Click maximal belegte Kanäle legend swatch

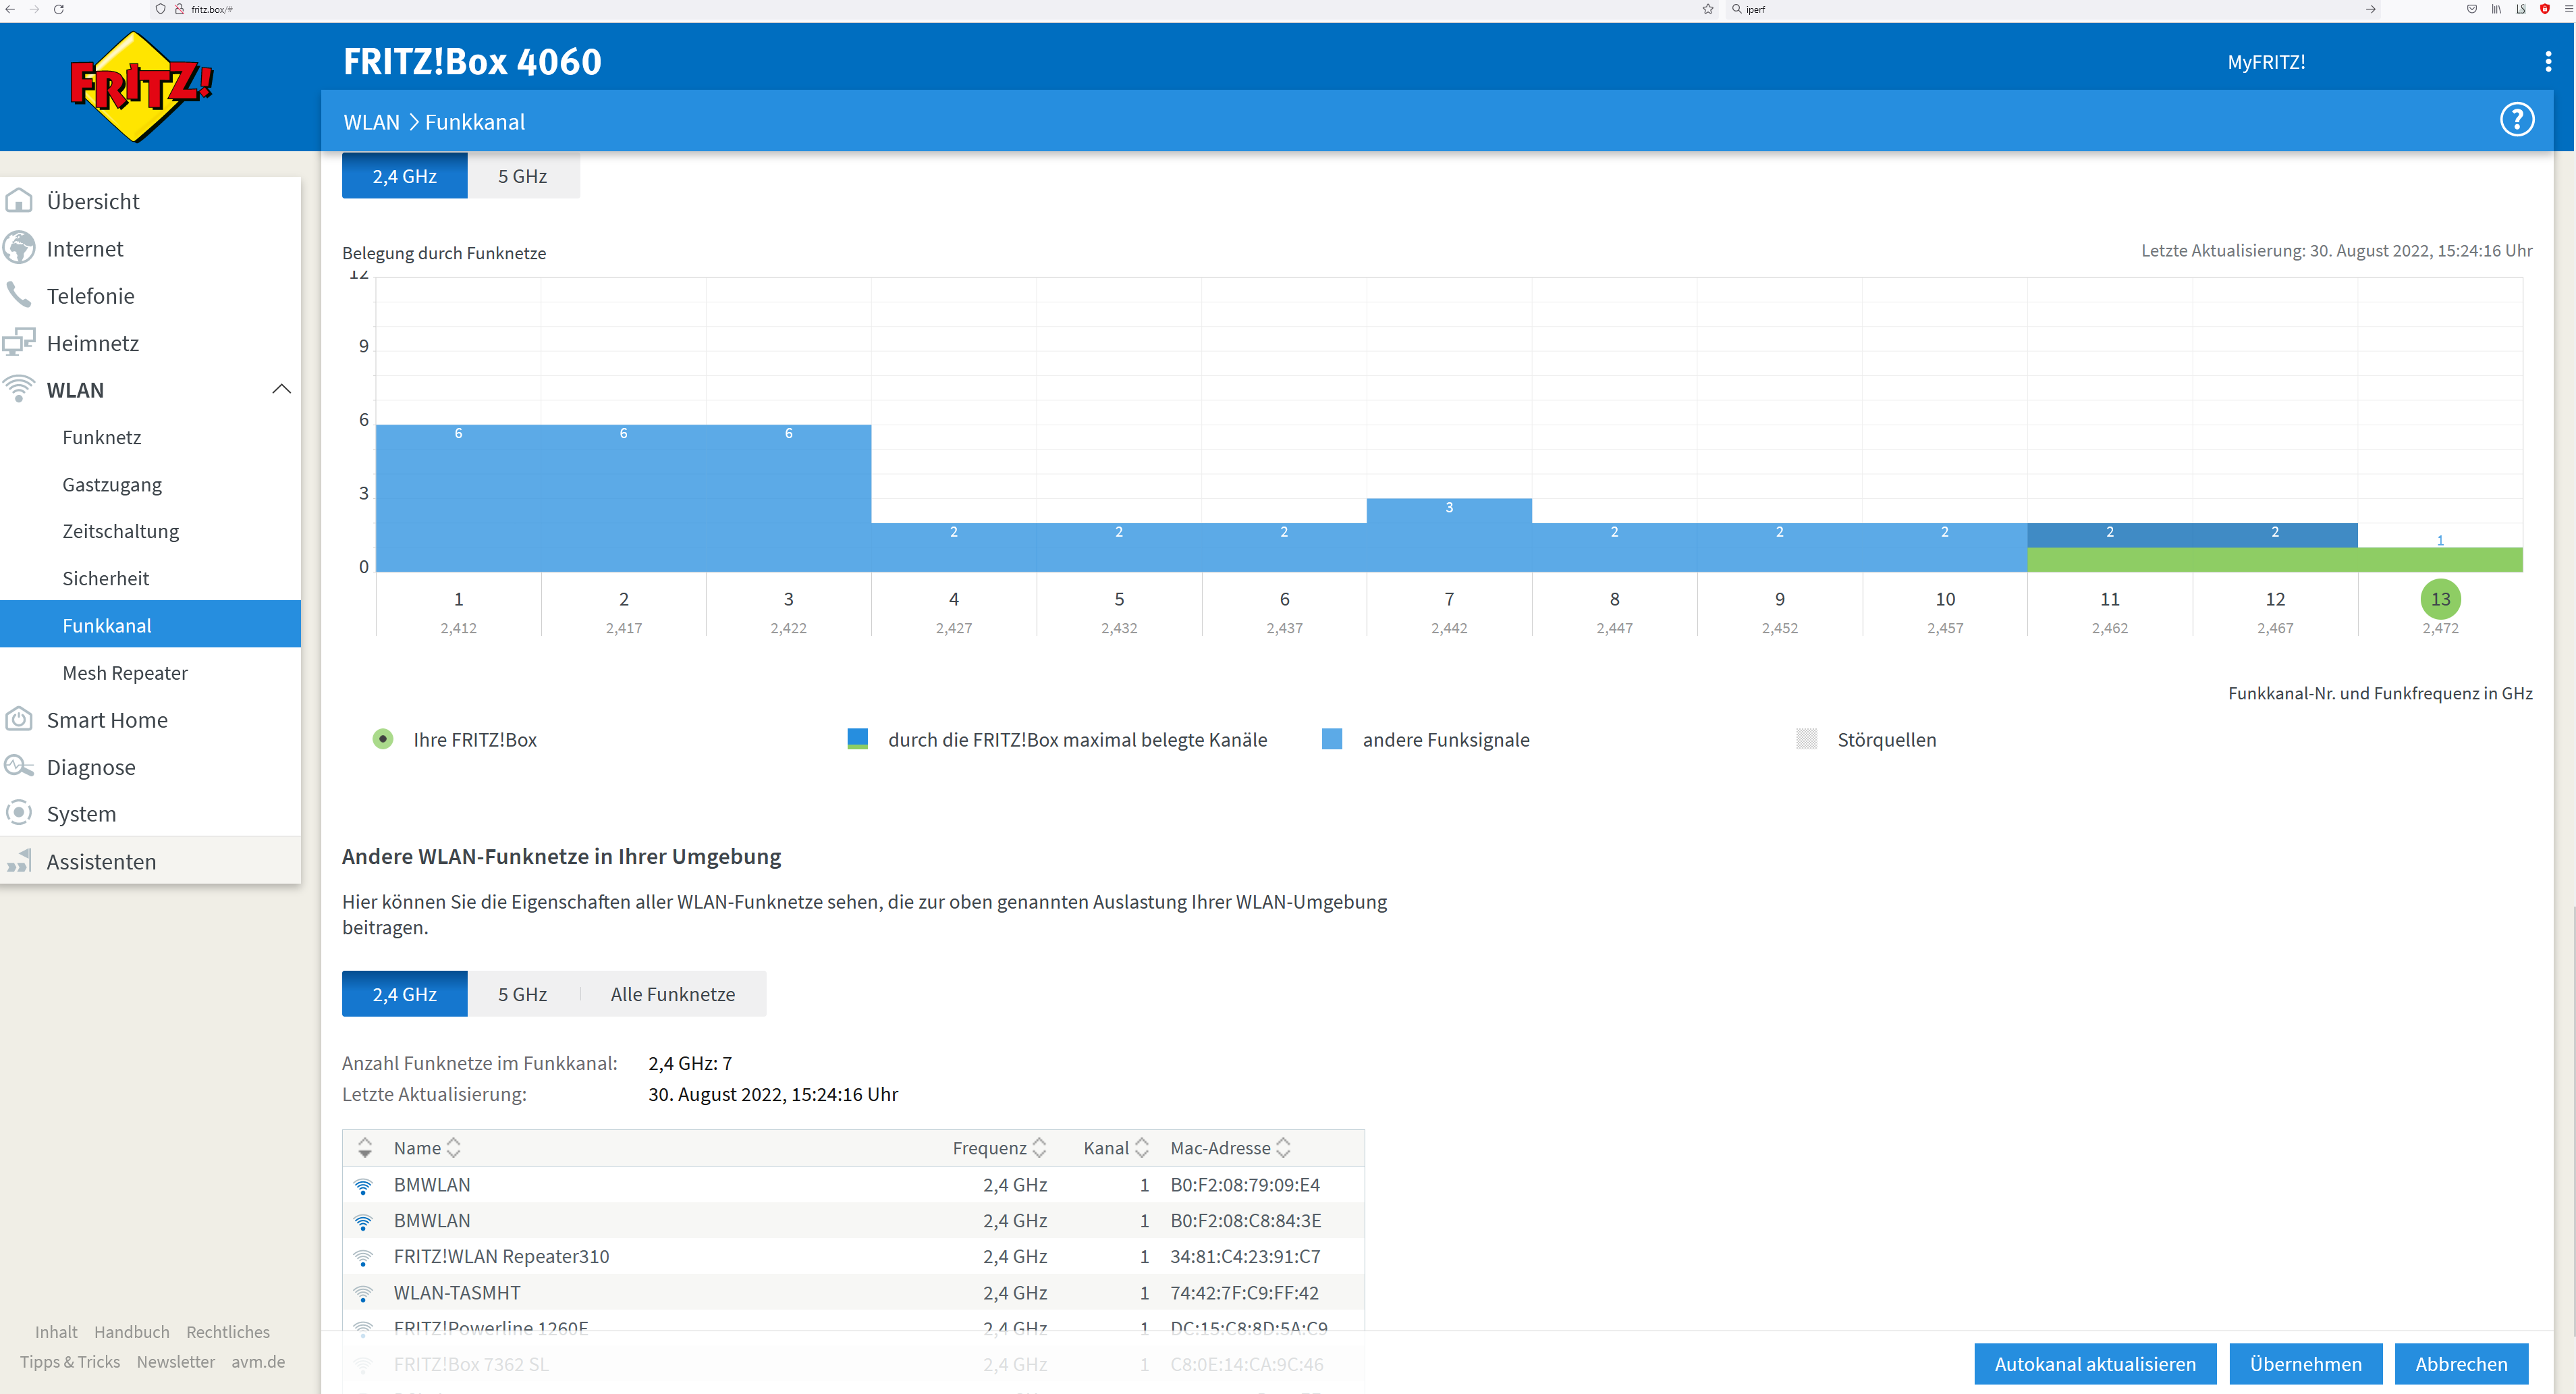tap(857, 739)
